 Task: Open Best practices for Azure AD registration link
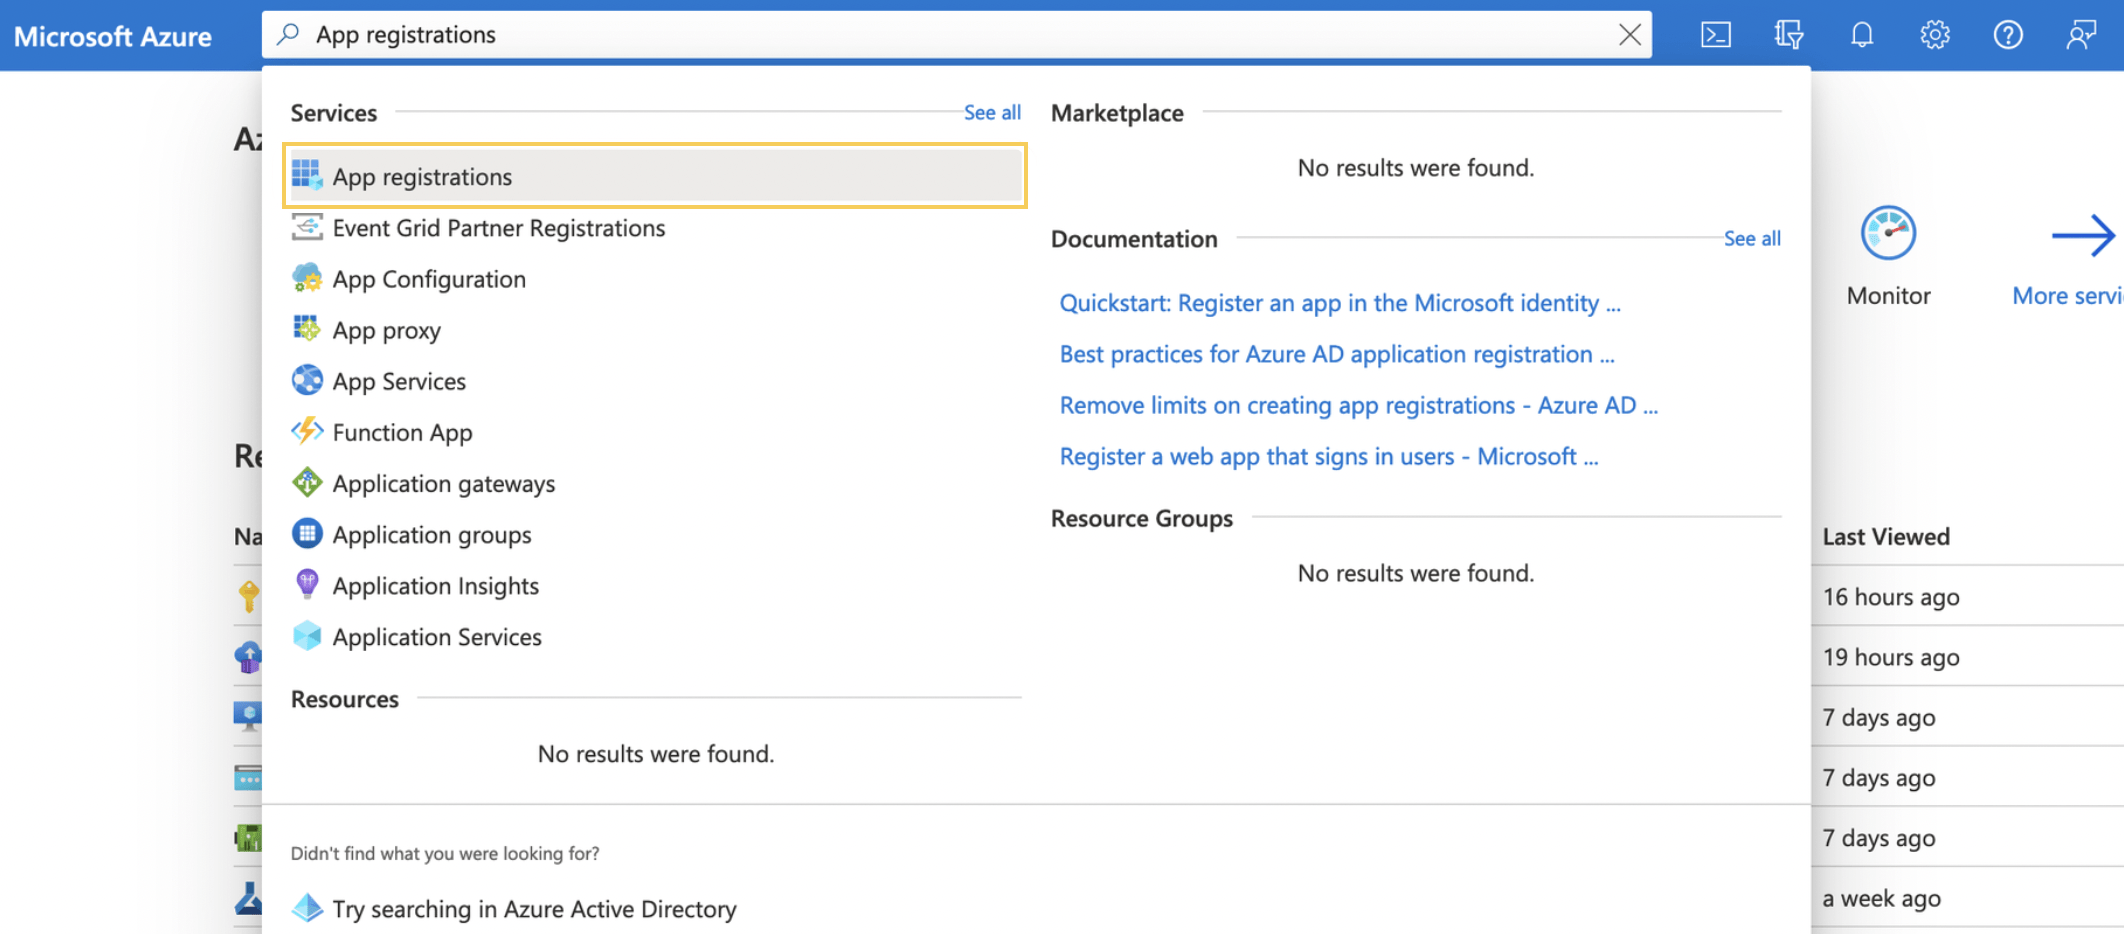point(1336,354)
